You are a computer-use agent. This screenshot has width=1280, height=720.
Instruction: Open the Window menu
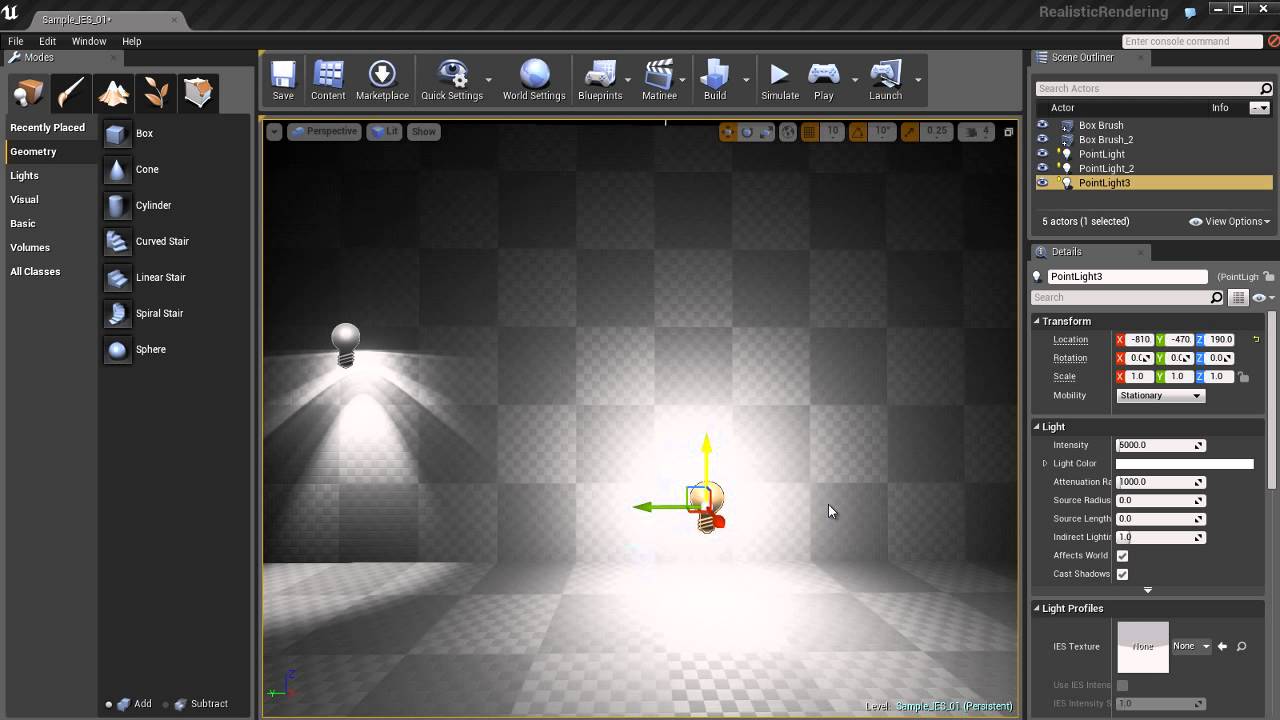coord(89,41)
